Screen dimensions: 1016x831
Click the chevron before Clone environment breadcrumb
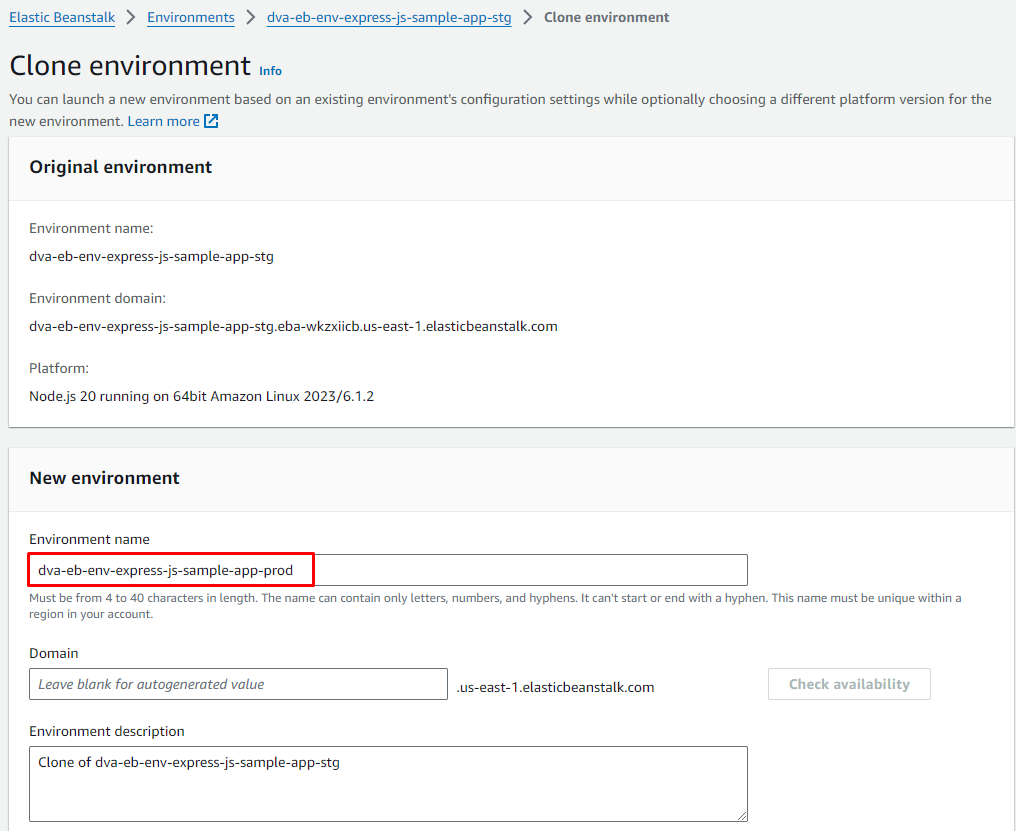[x=528, y=18]
